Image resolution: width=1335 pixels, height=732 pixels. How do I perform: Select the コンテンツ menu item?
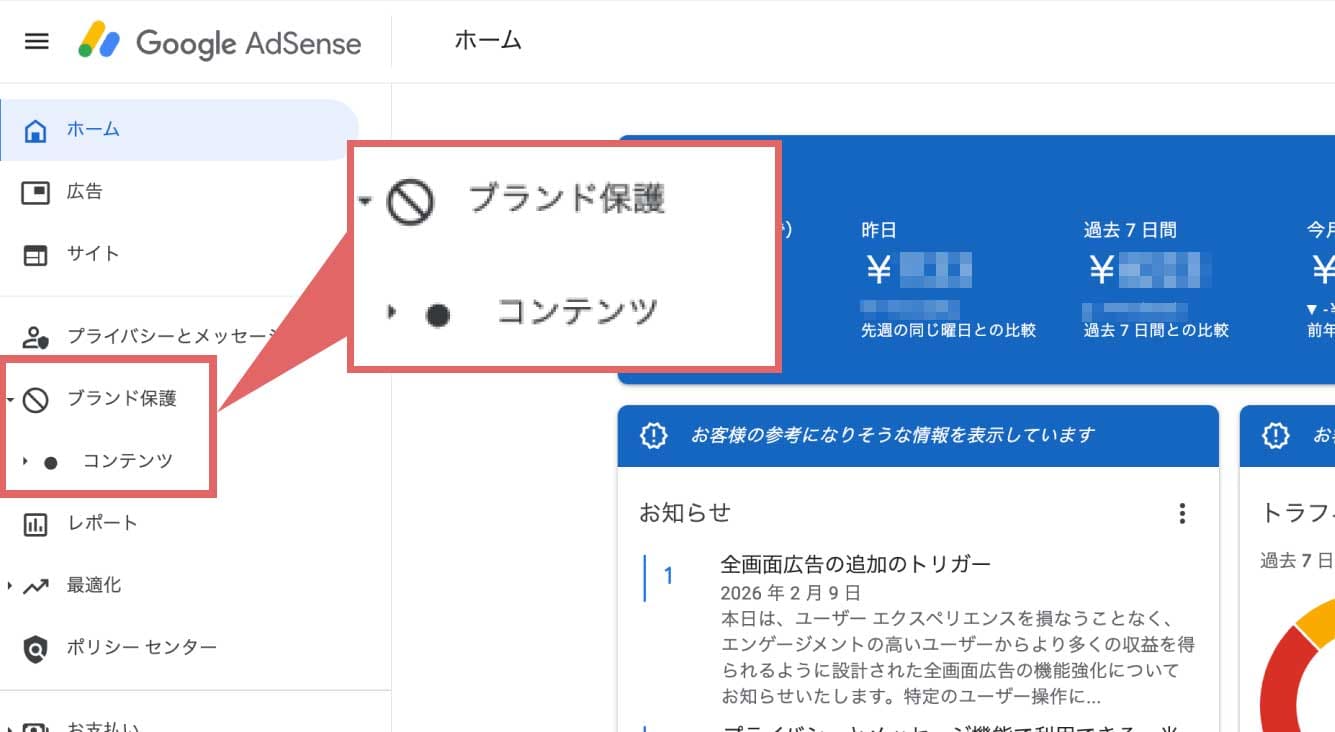click(127, 461)
